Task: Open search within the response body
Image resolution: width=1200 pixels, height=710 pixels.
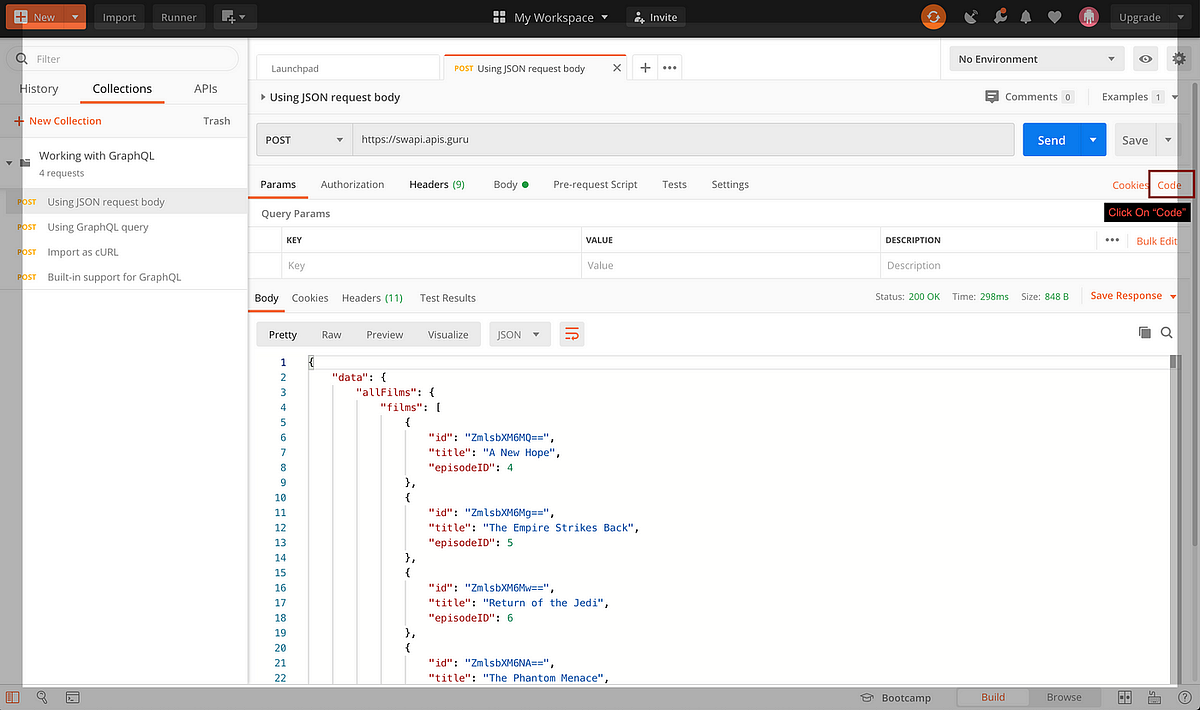Action: (1166, 331)
